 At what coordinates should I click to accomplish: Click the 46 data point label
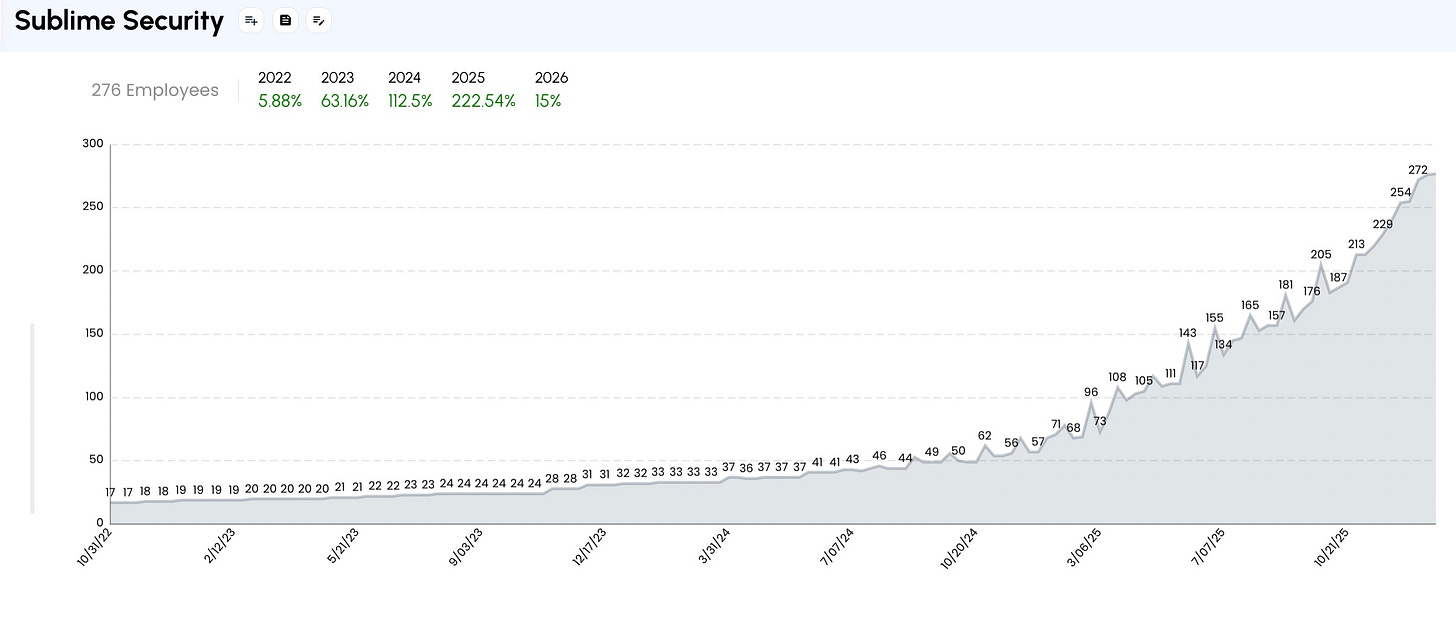(879, 456)
